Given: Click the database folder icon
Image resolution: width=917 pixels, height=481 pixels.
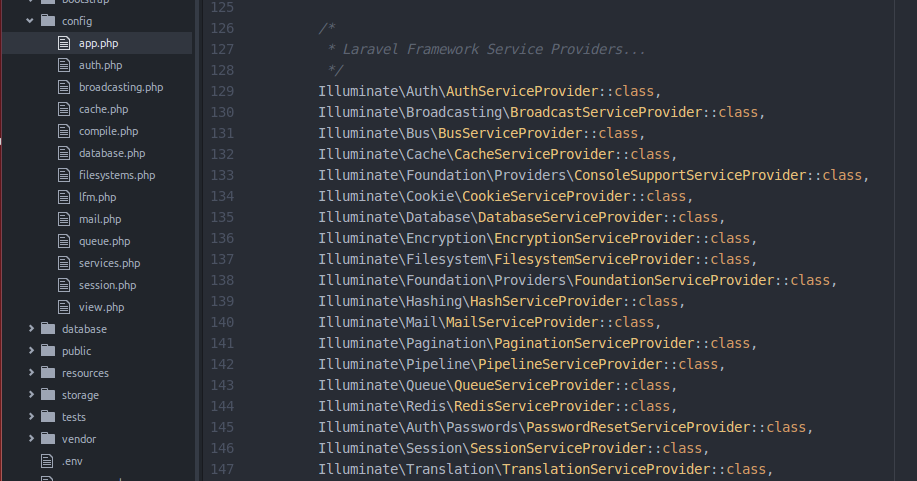Looking at the screenshot, I should tap(48, 328).
